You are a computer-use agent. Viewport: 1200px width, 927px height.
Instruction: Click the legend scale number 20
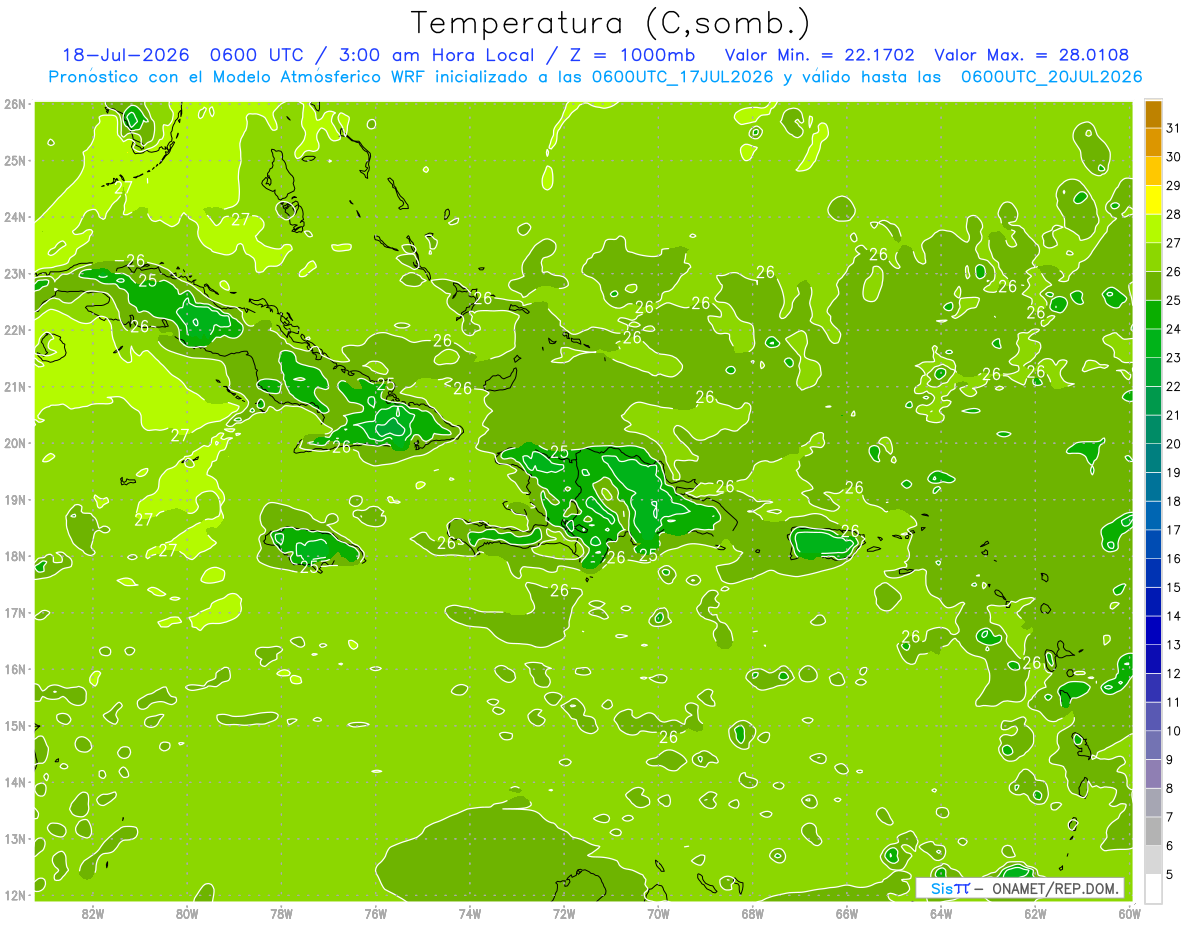pos(1174,443)
